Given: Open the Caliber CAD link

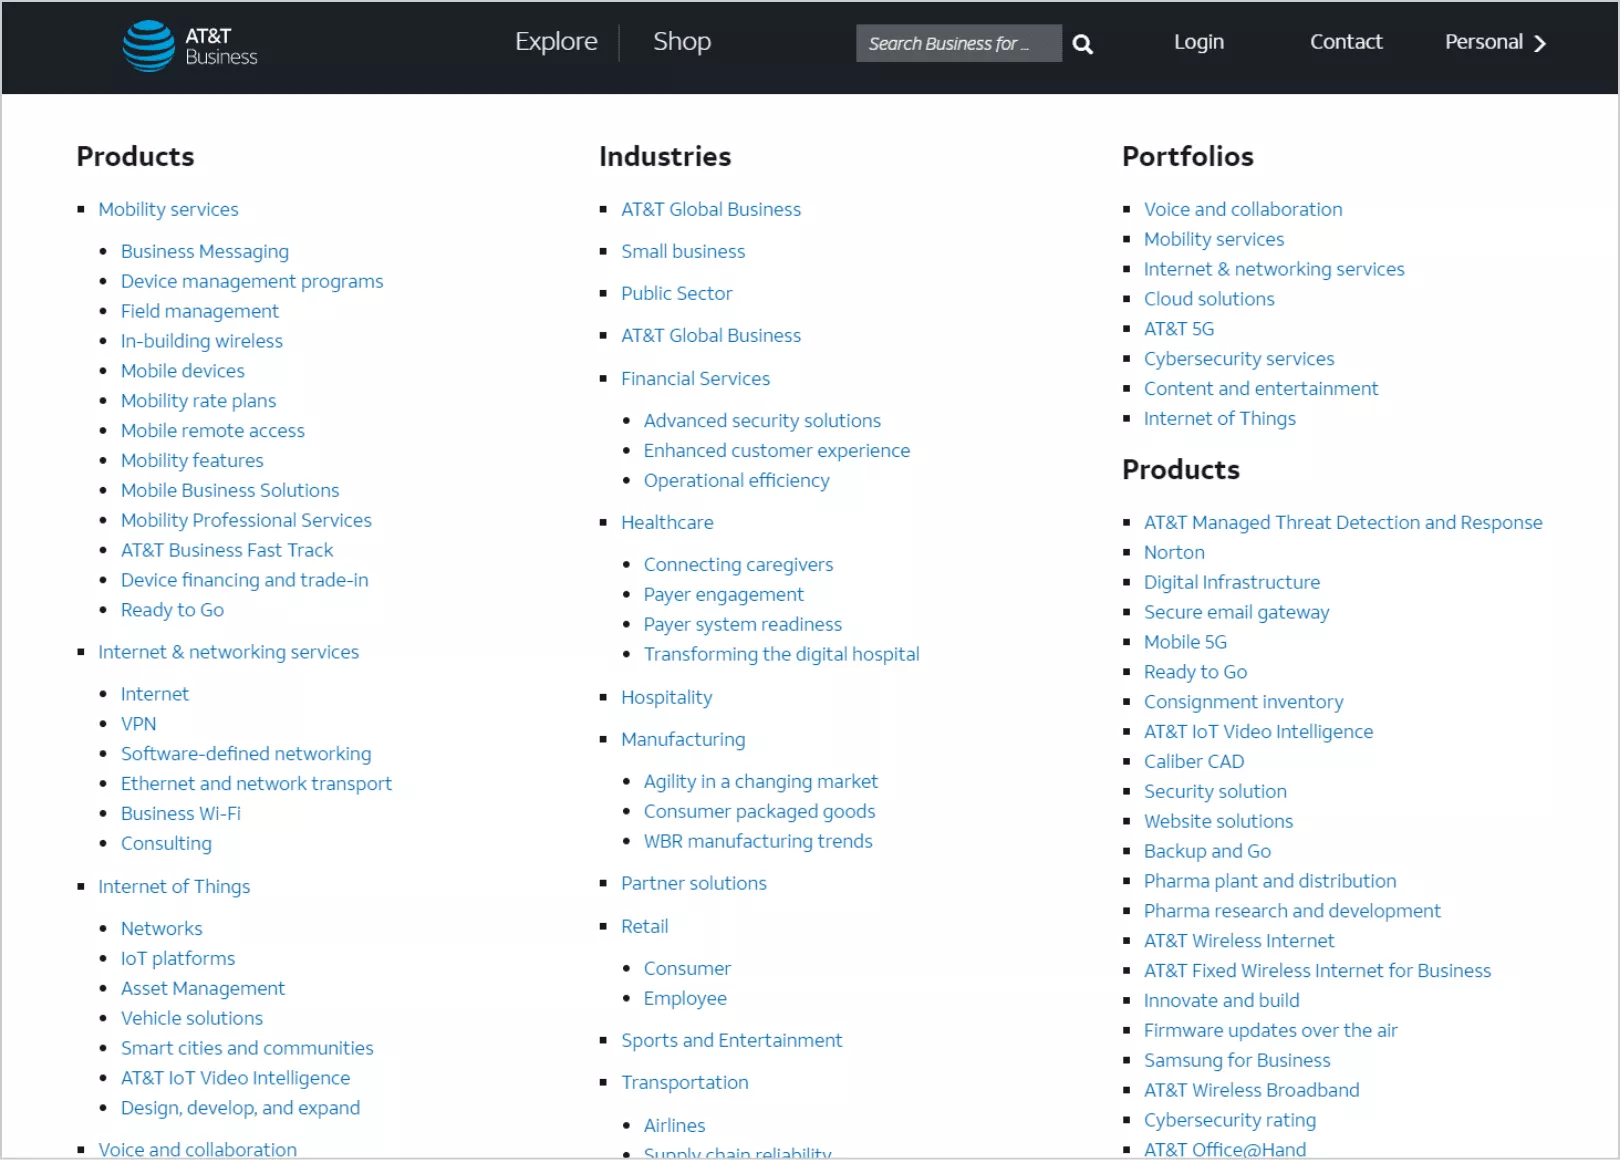Looking at the screenshot, I should (x=1194, y=762).
